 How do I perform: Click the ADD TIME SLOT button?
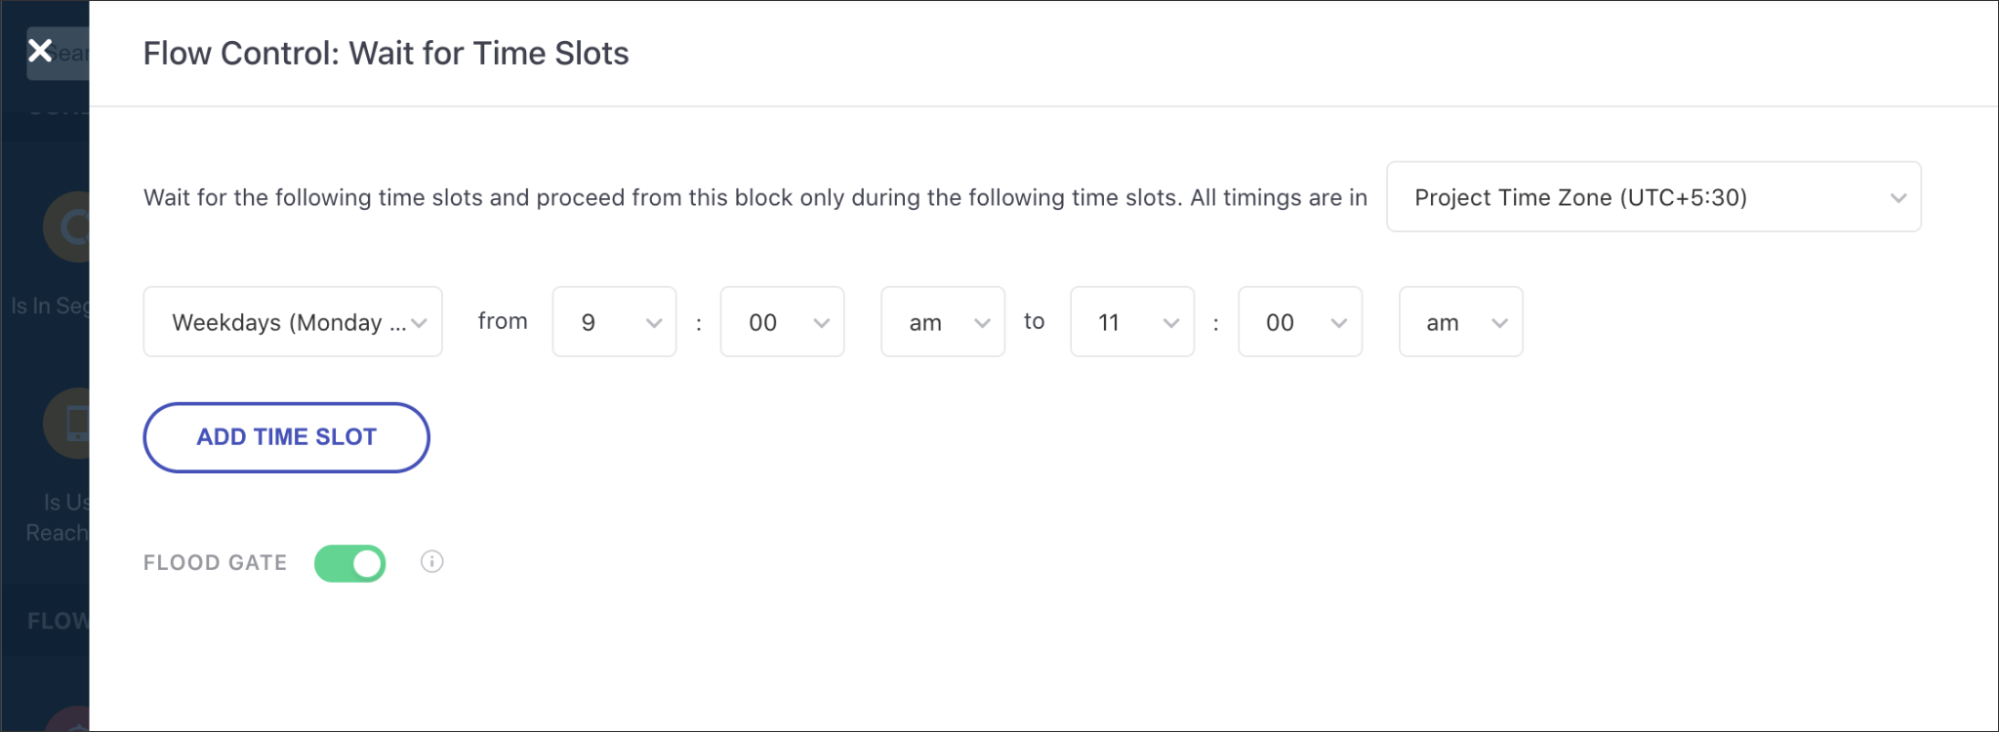(286, 437)
